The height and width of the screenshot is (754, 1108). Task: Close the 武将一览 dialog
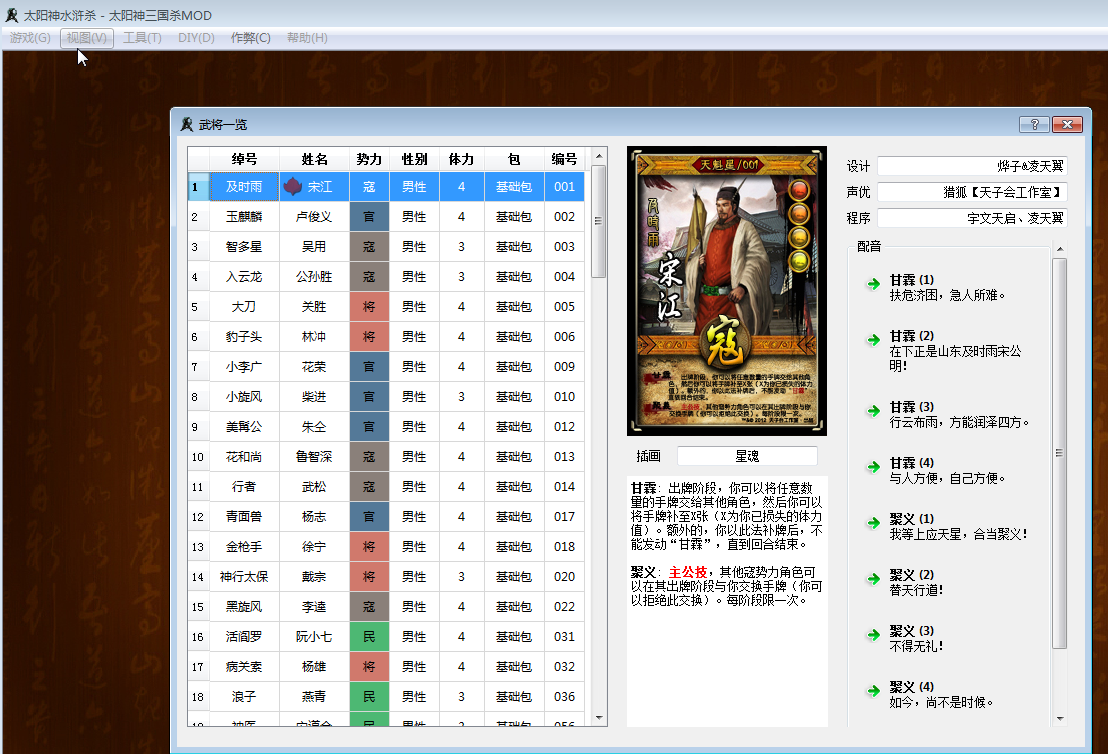[1067, 124]
